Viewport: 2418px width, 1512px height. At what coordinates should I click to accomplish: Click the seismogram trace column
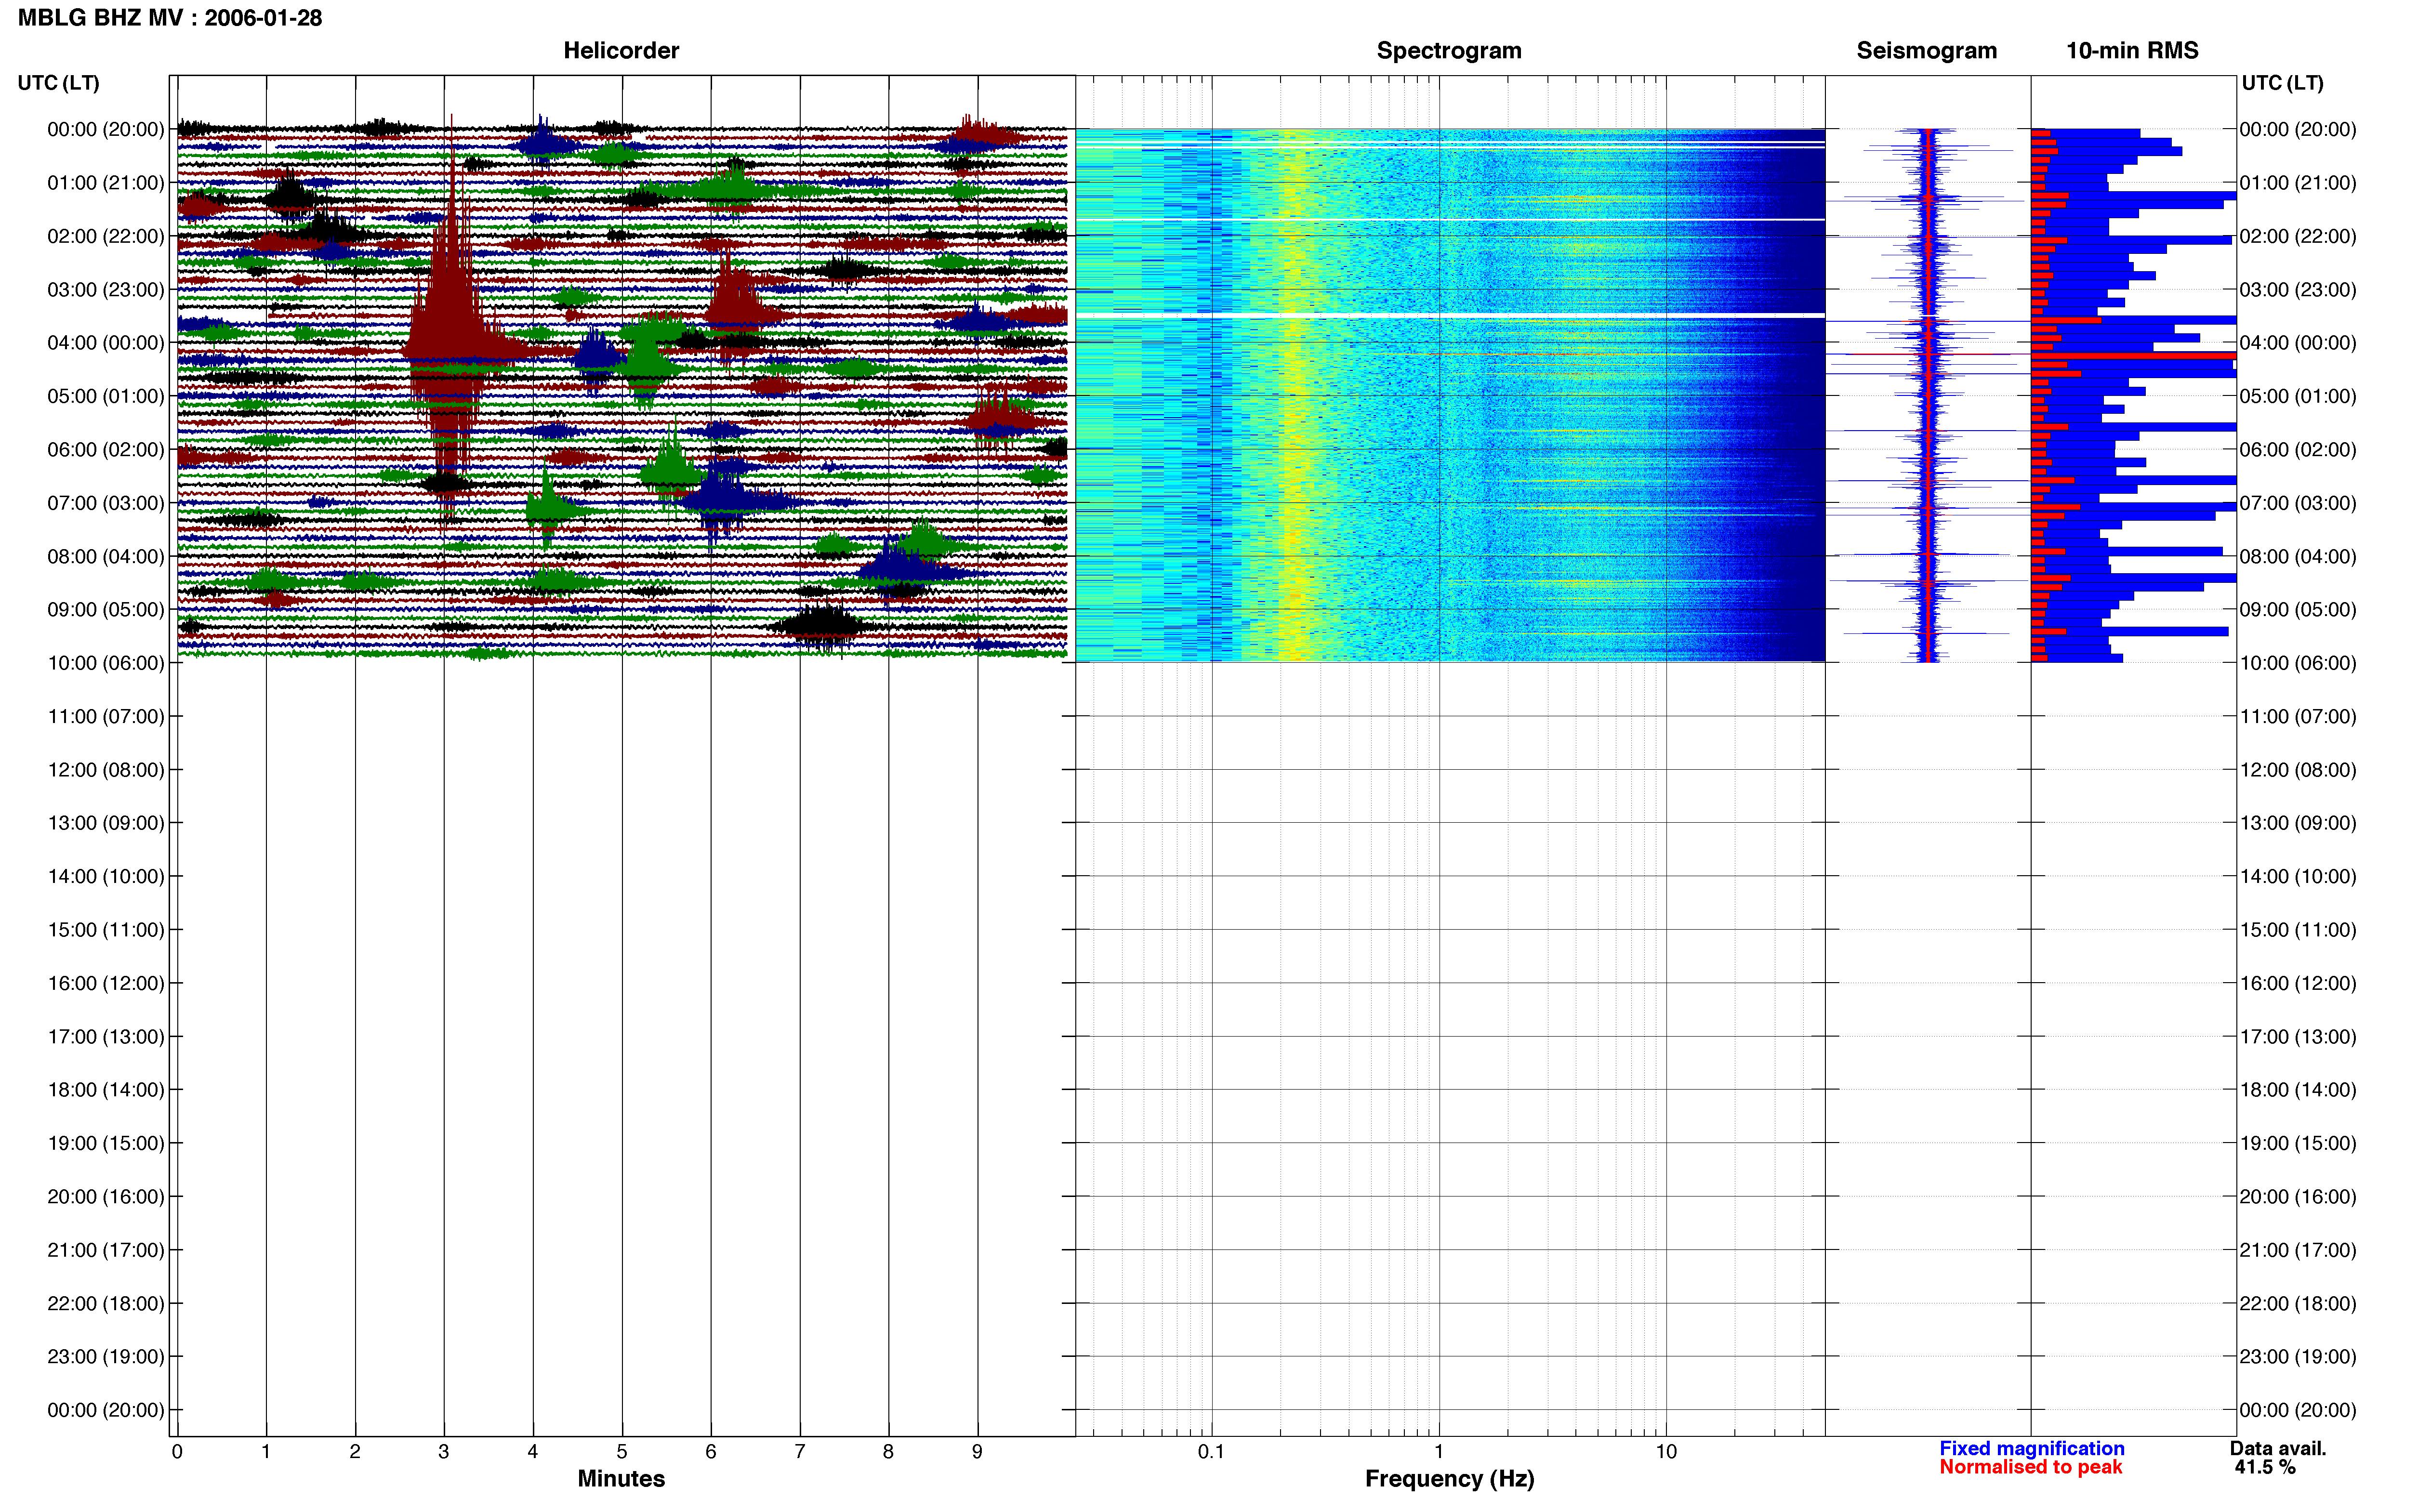[1928, 395]
